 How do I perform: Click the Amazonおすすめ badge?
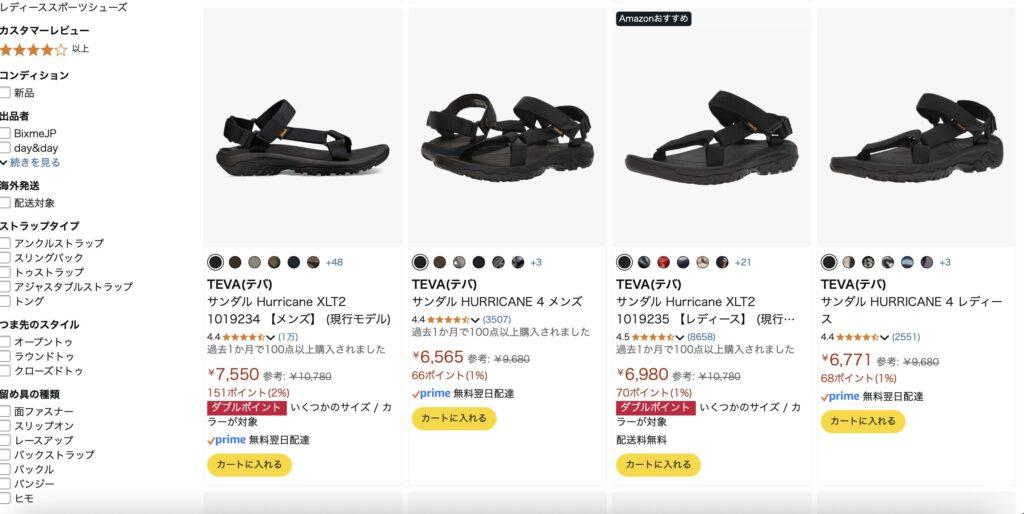click(653, 18)
